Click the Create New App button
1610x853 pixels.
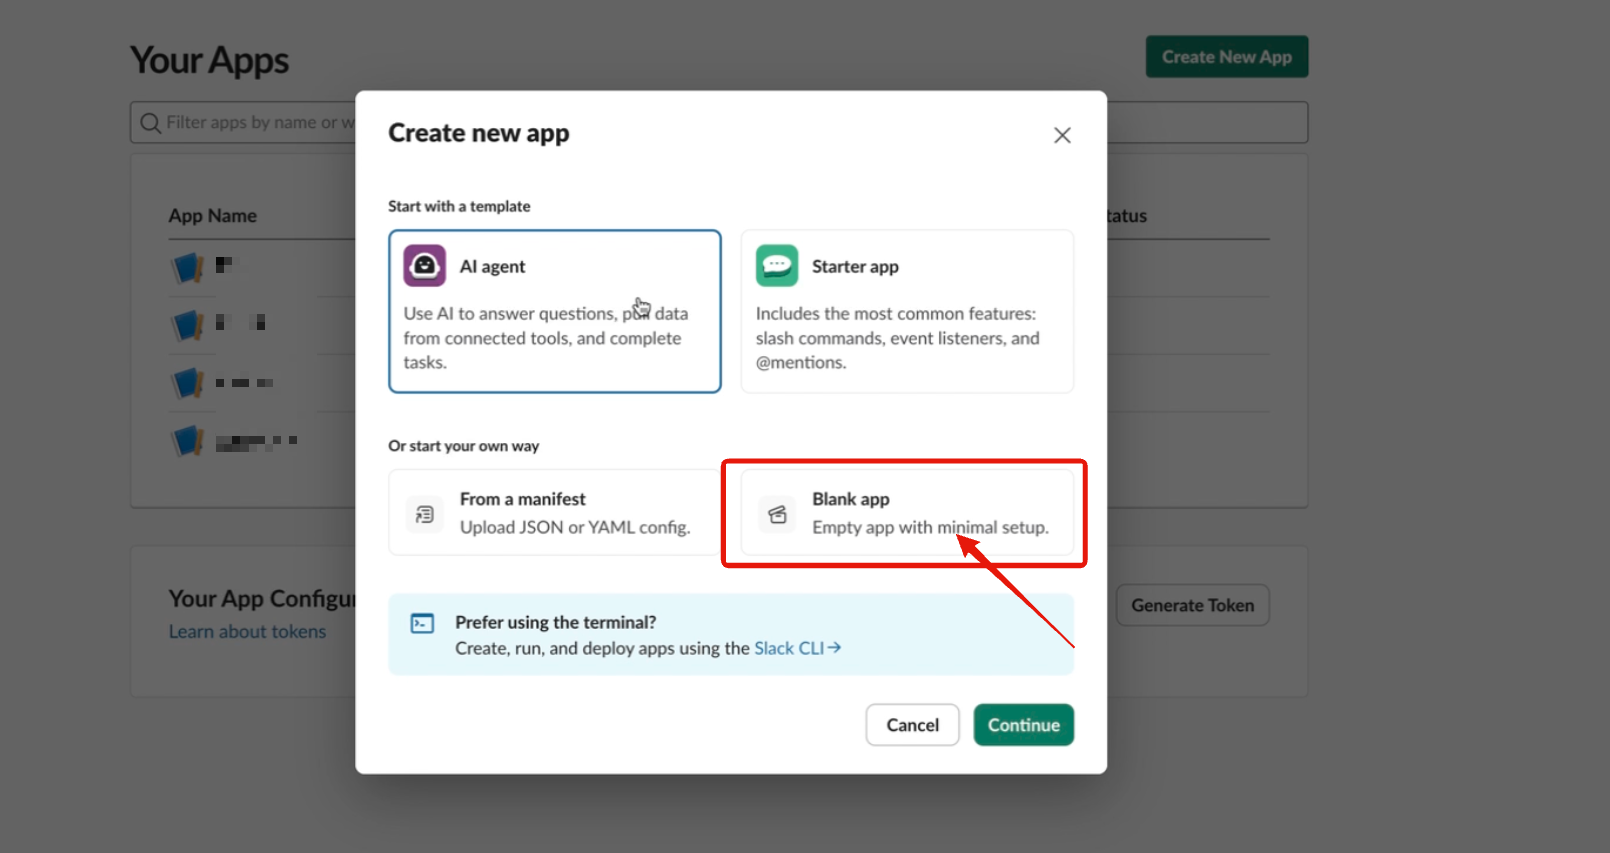pyautogui.click(x=1227, y=57)
